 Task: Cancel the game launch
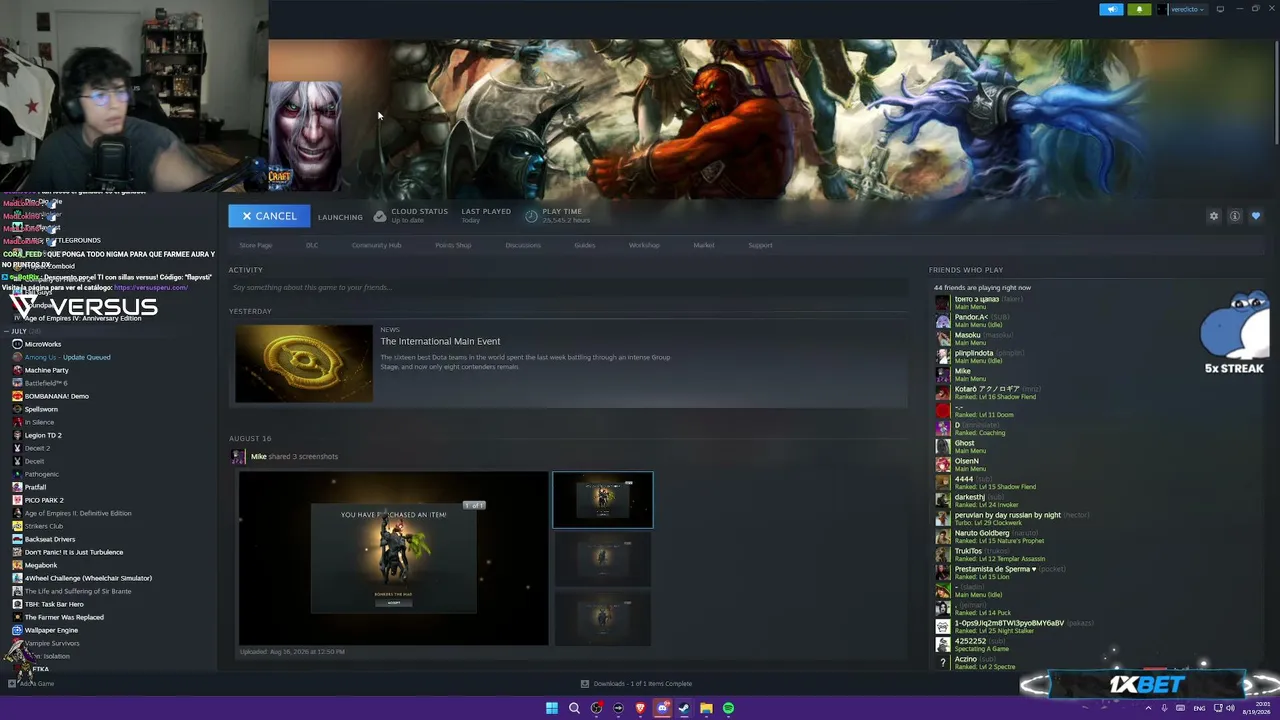tap(269, 216)
